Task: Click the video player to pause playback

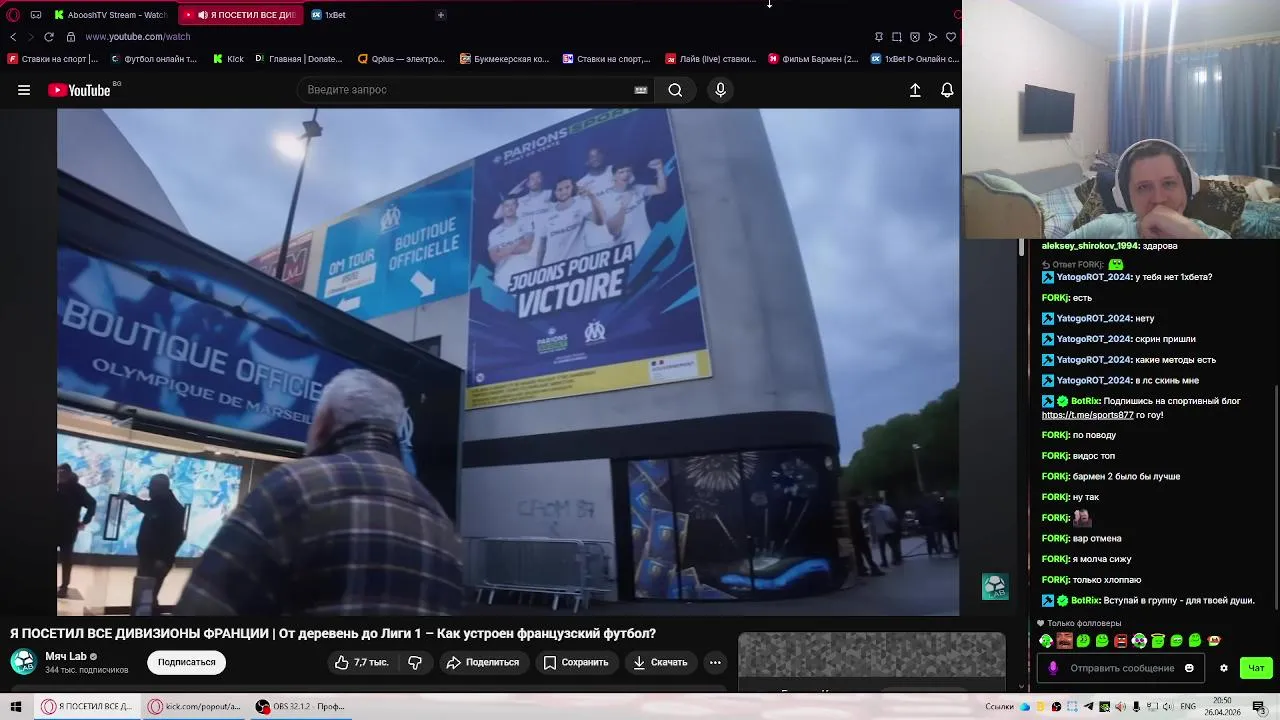Action: pyautogui.click(x=508, y=362)
